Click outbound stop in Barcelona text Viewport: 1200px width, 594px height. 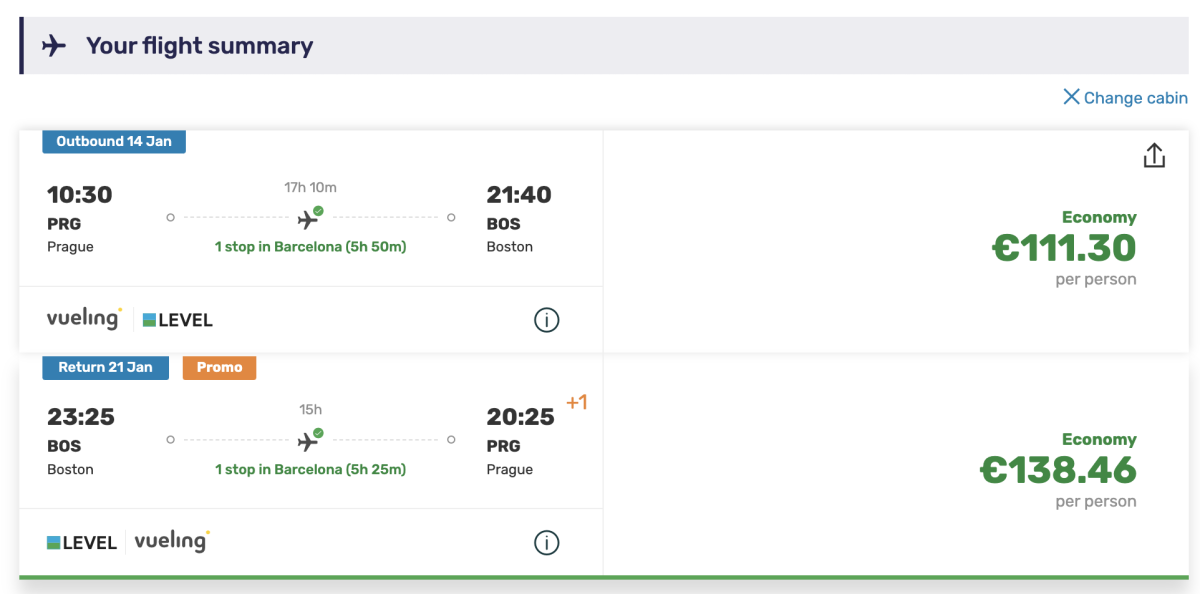(310, 247)
